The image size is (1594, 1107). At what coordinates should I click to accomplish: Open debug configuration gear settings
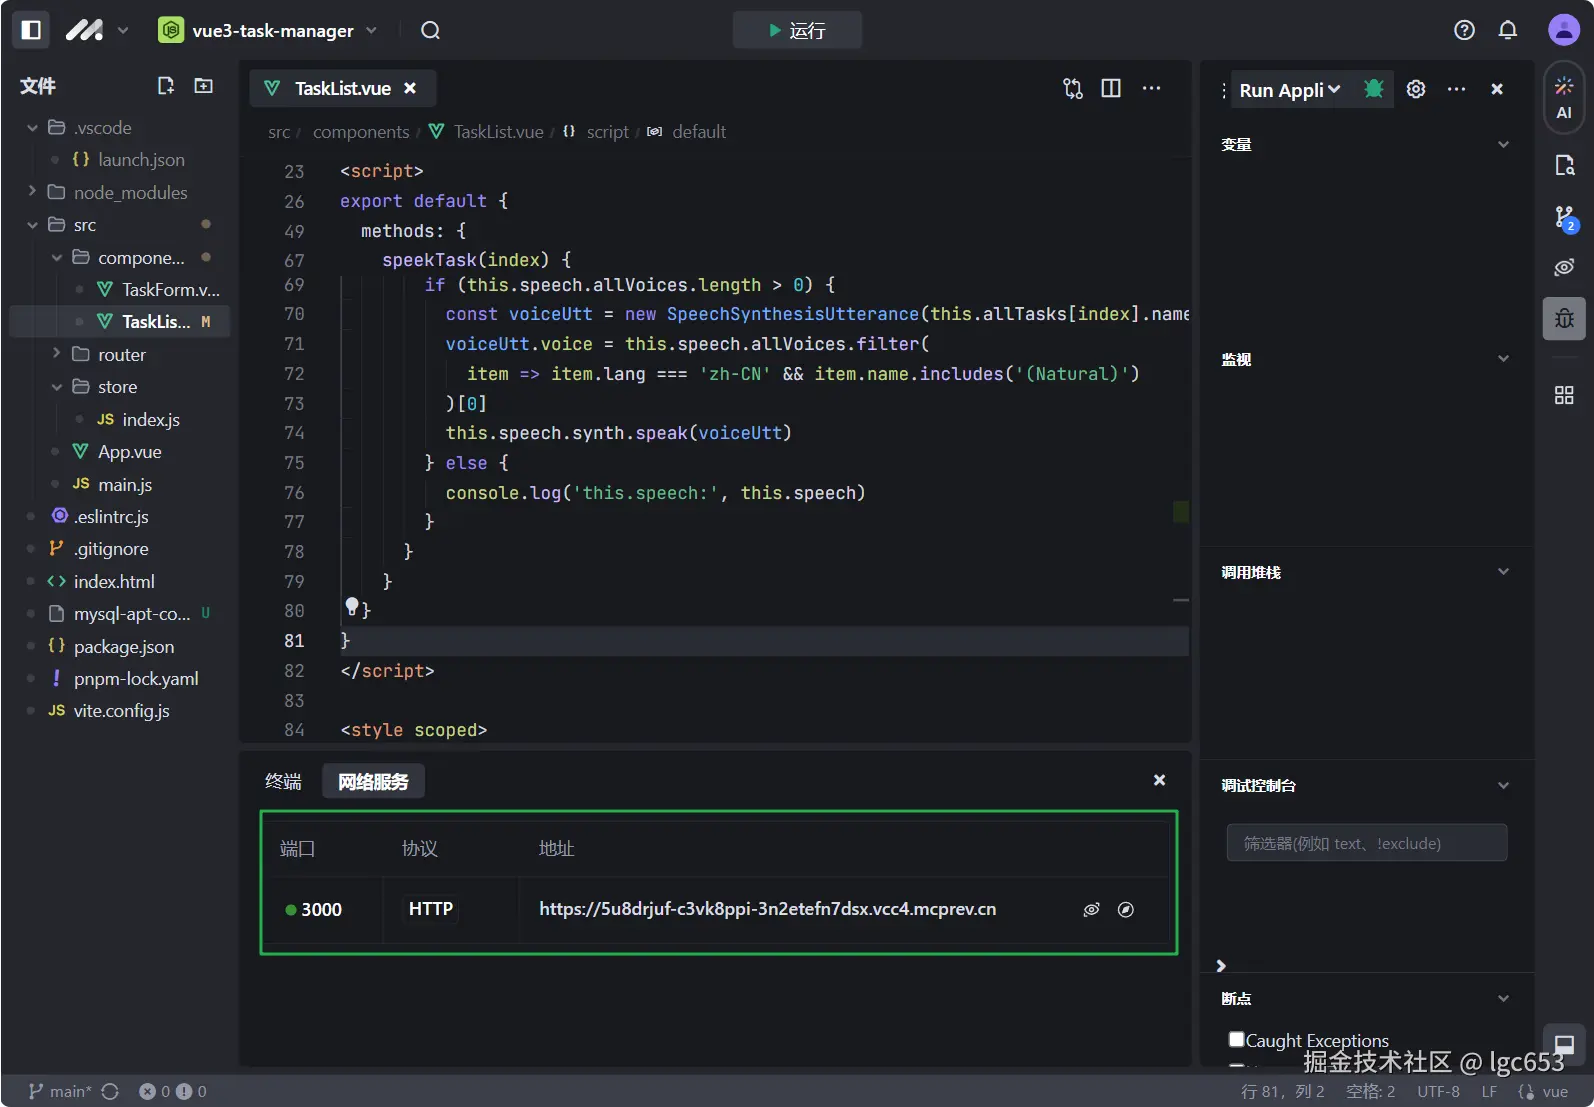tap(1416, 89)
